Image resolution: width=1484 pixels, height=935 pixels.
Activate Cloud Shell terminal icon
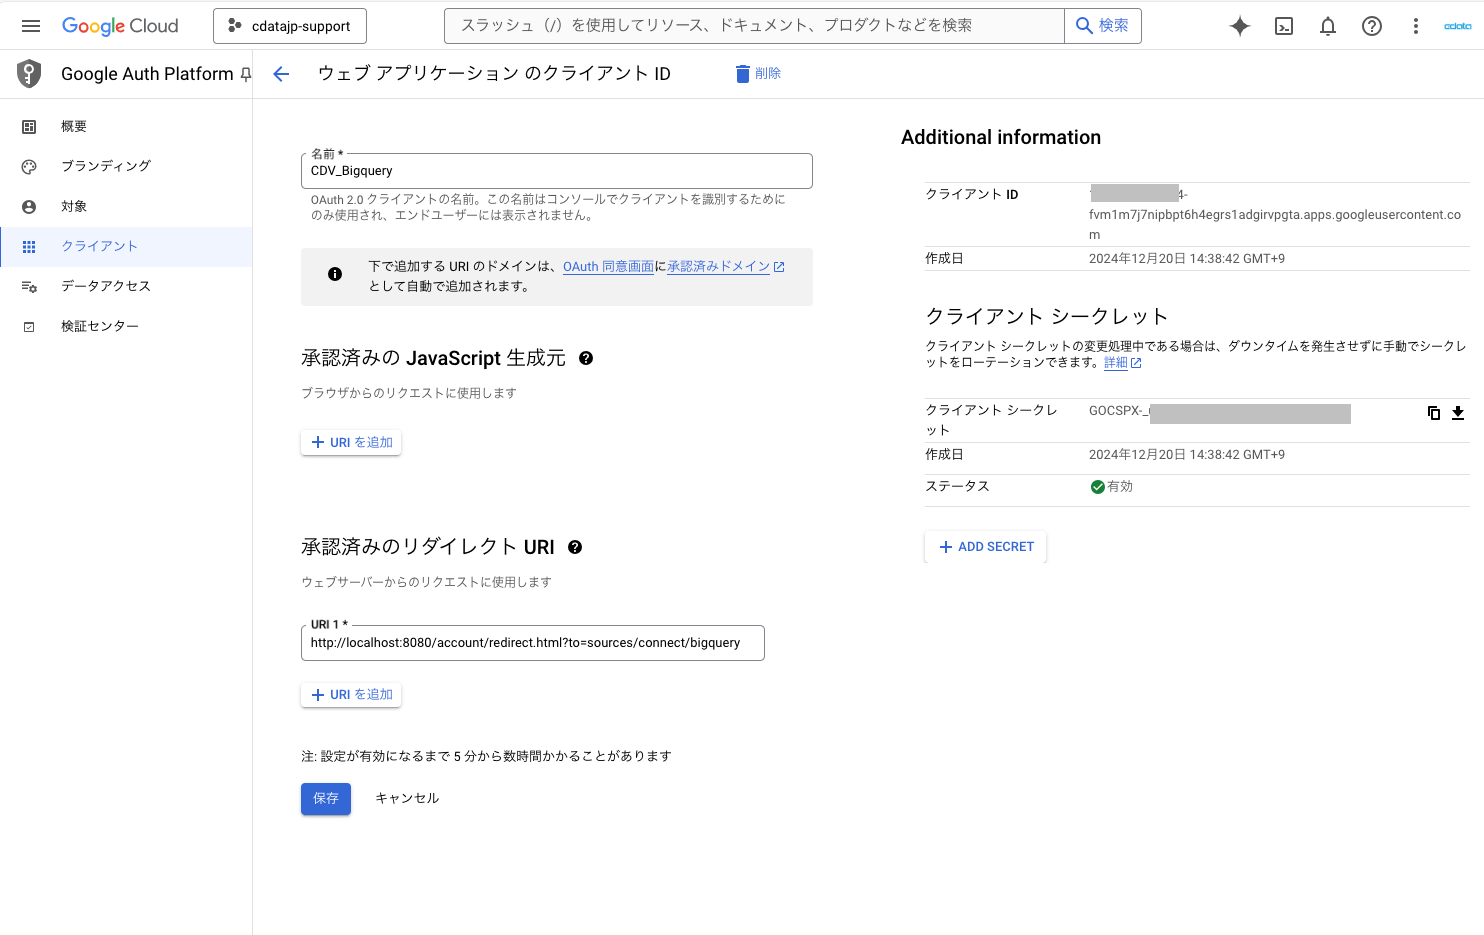(1284, 26)
